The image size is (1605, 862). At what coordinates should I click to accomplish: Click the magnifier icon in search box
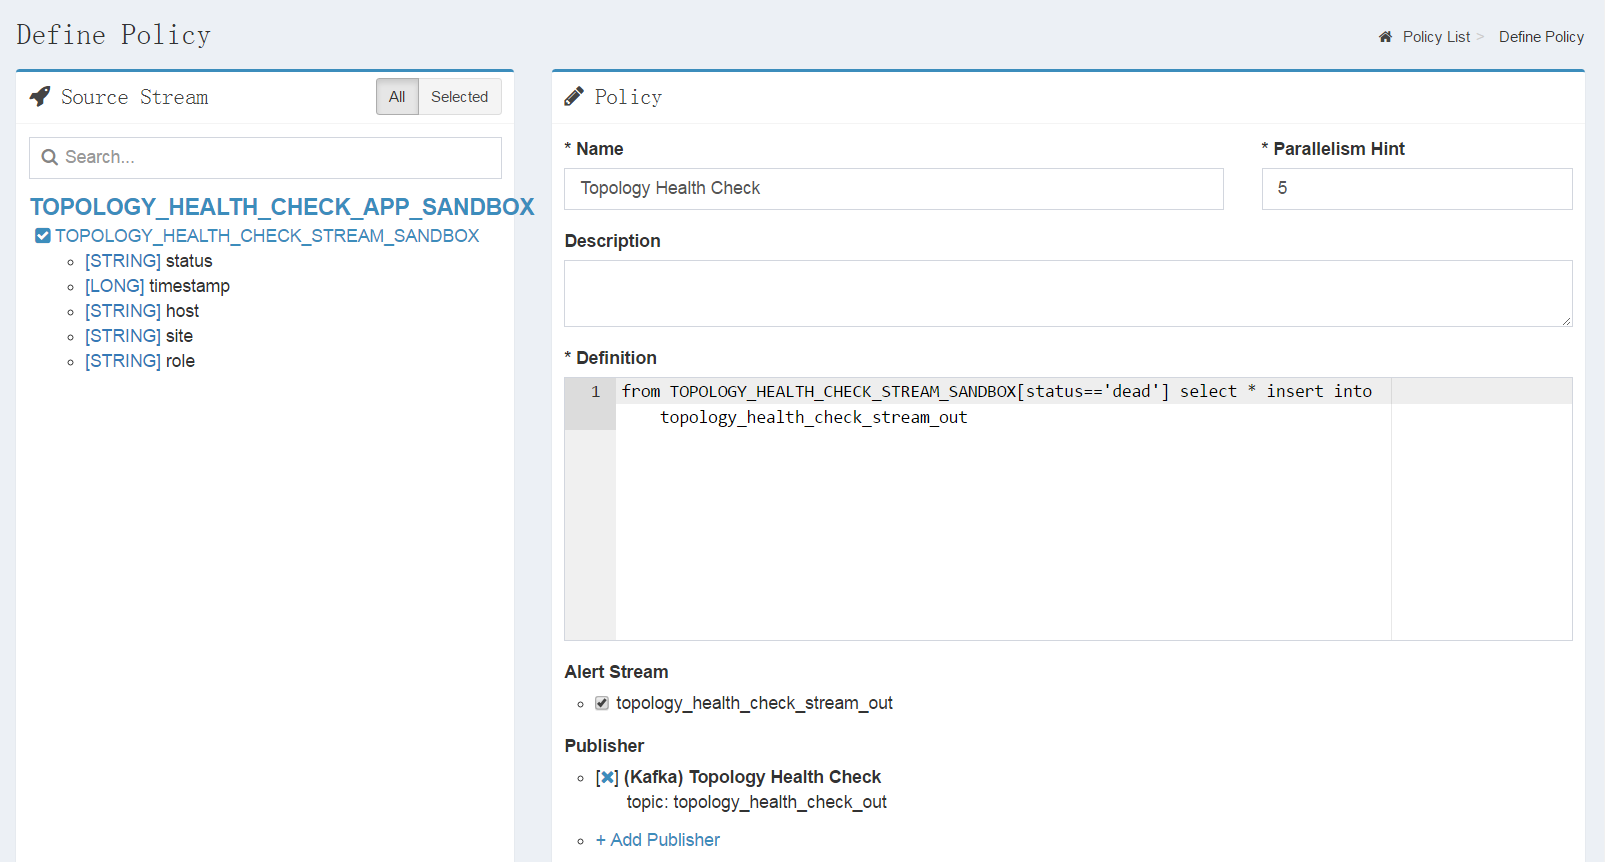(49, 157)
